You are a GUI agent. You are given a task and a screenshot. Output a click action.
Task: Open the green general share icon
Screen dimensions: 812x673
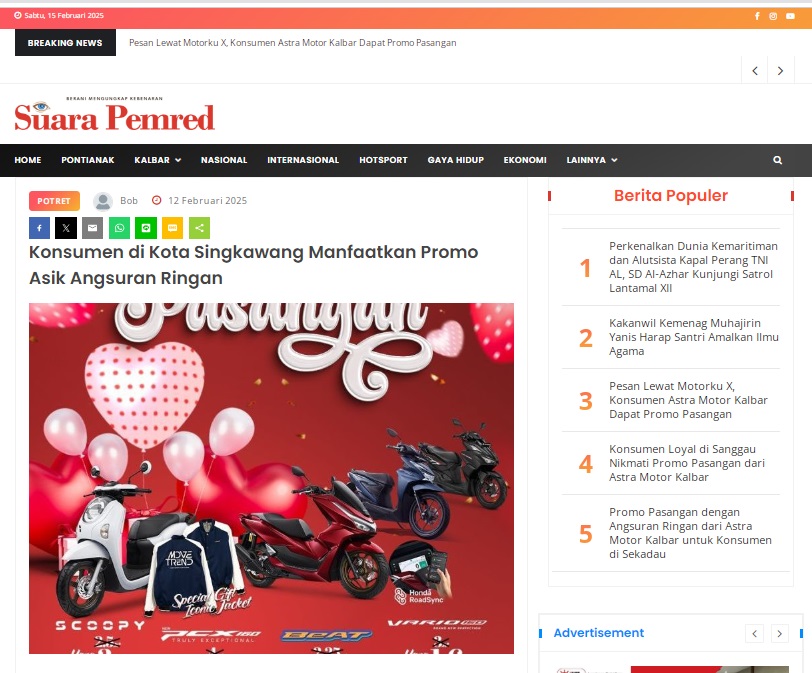(x=199, y=228)
